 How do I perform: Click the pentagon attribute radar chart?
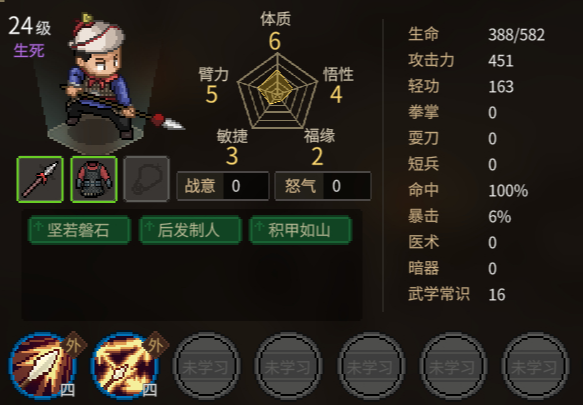click(x=277, y=91)
